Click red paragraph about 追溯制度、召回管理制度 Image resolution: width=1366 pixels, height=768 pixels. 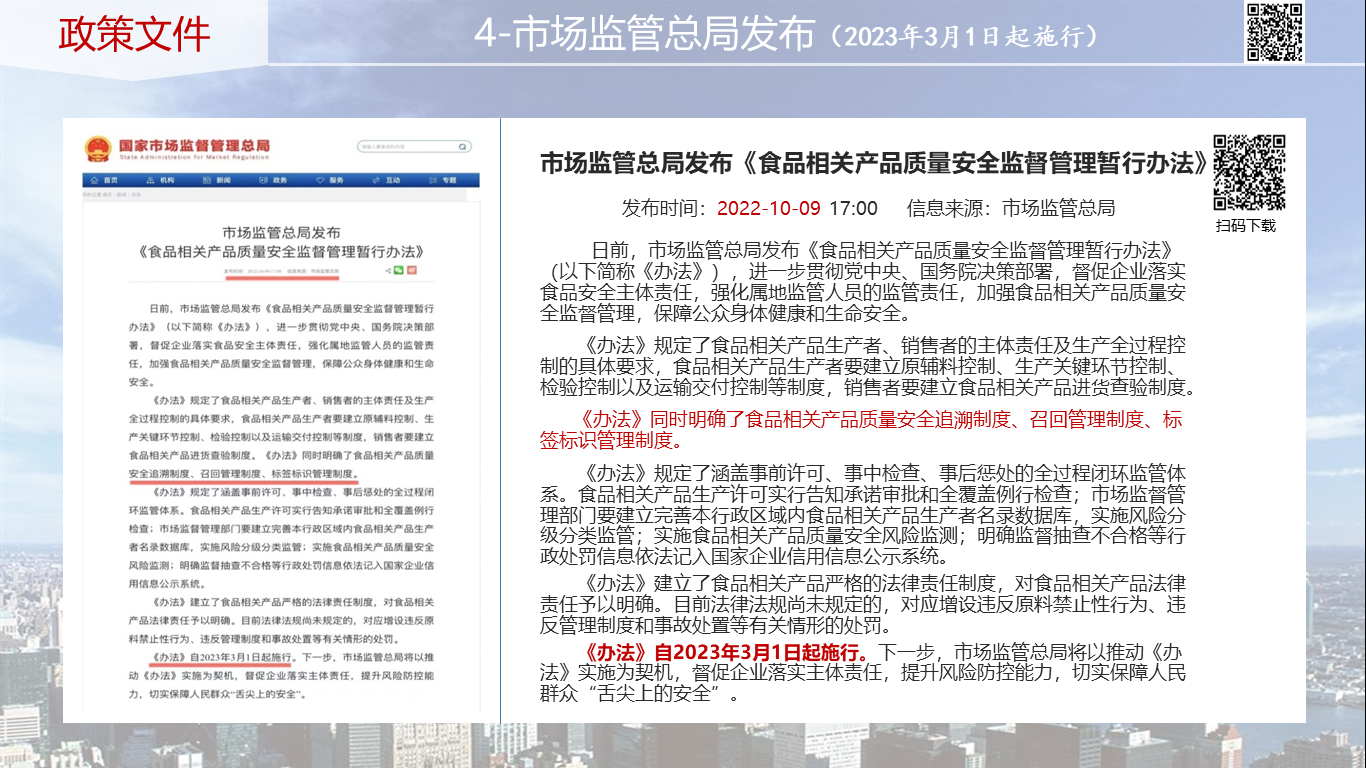tap(862, 429)
